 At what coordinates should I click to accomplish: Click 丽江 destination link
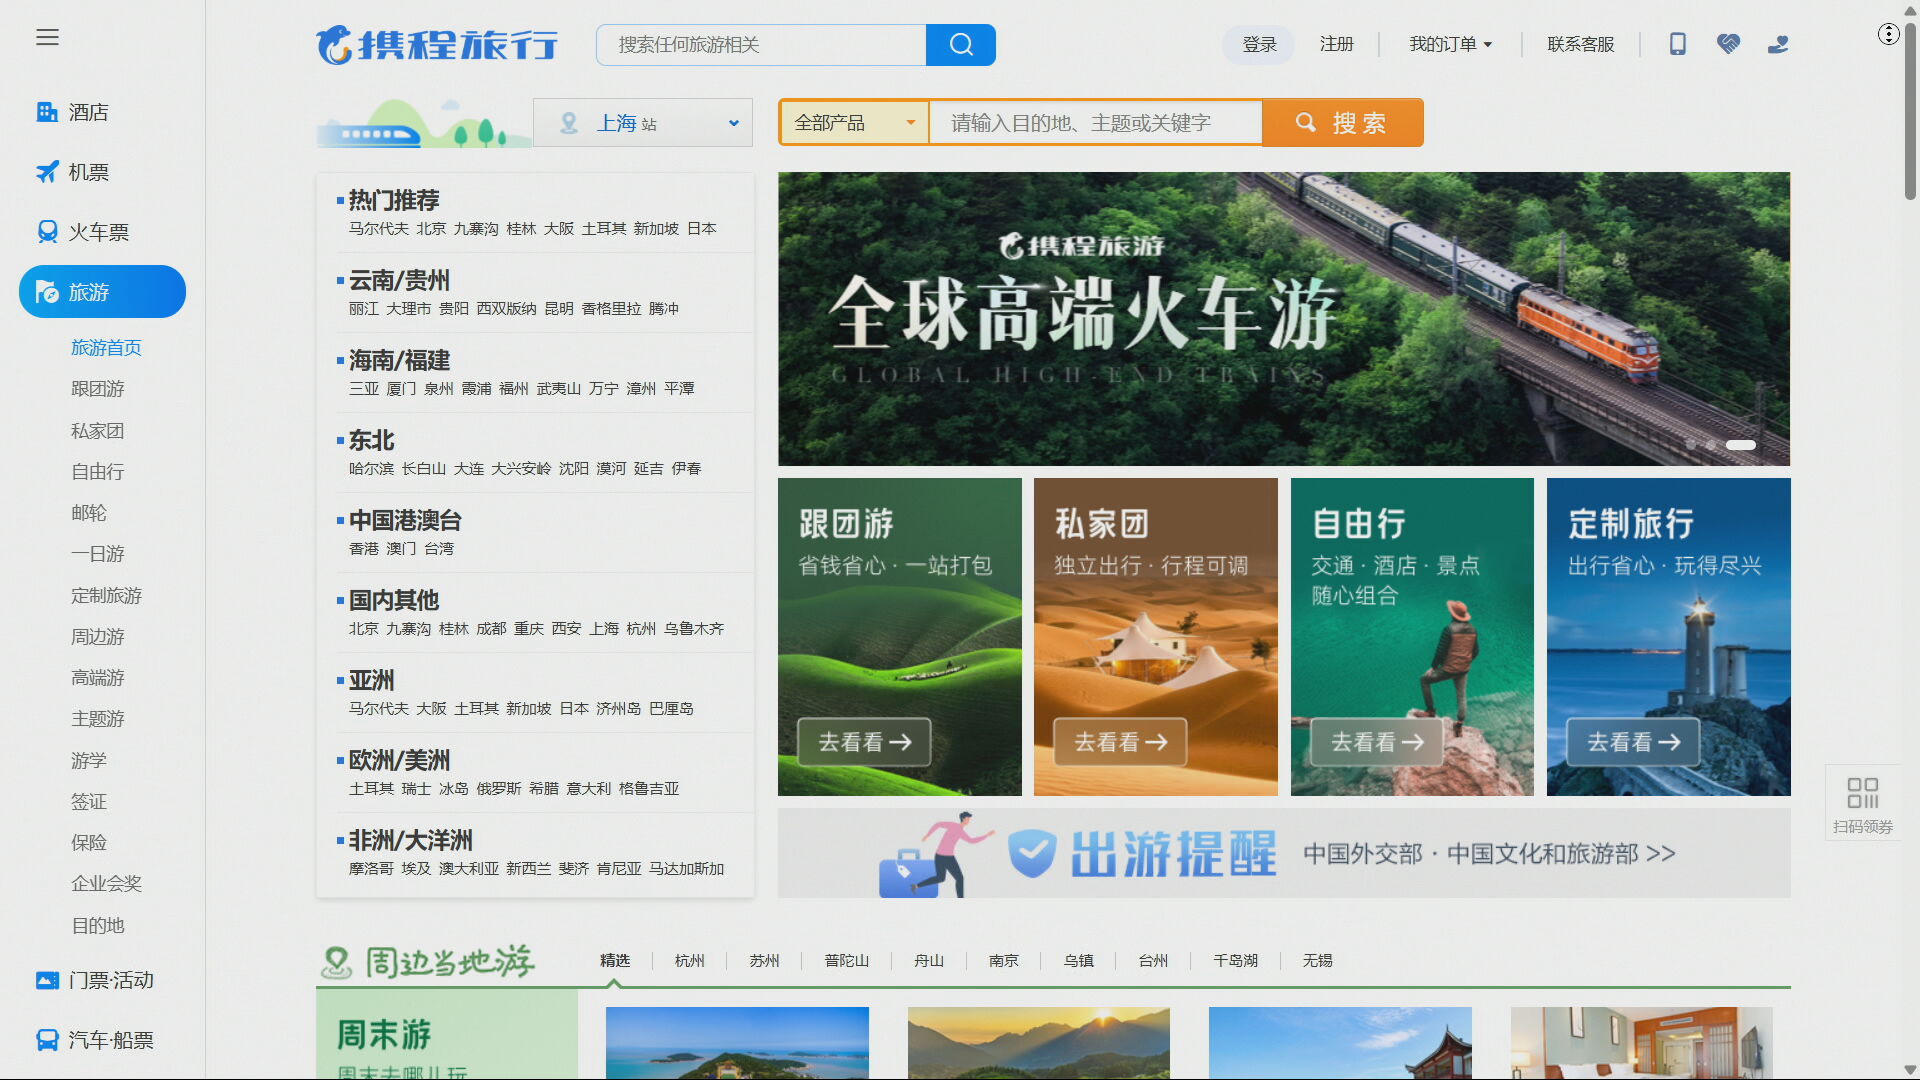[363, 309]
